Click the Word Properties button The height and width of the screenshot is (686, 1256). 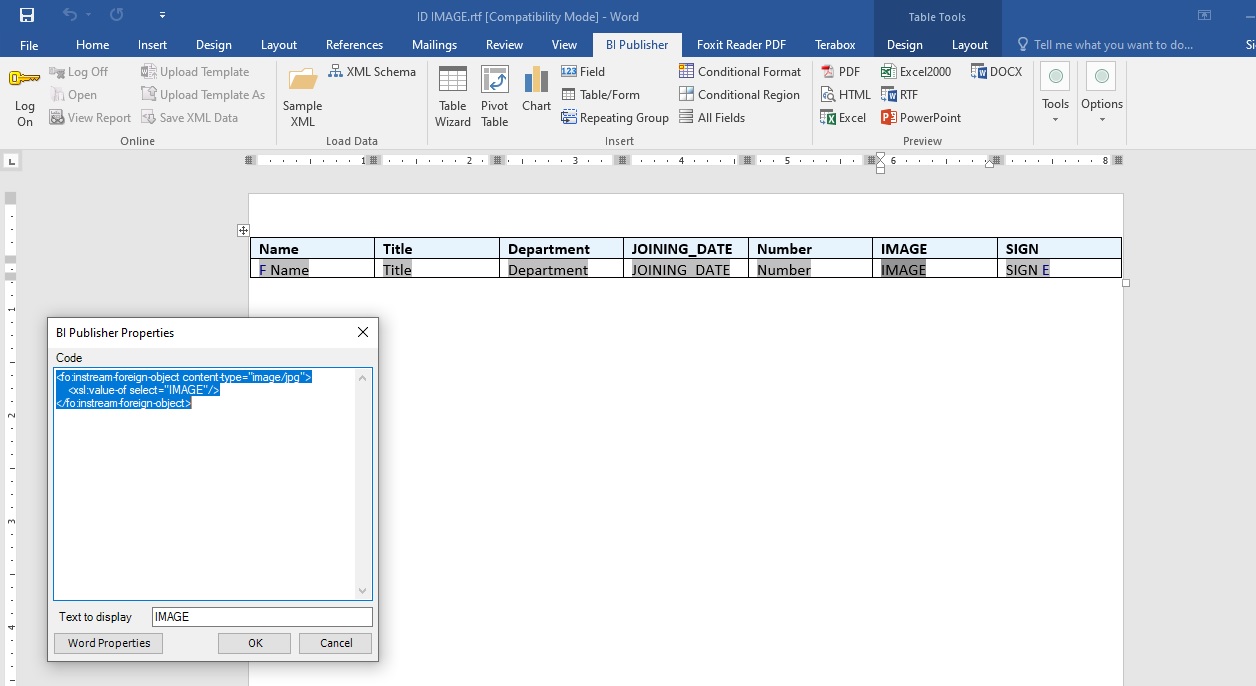[x=109, y=644]
